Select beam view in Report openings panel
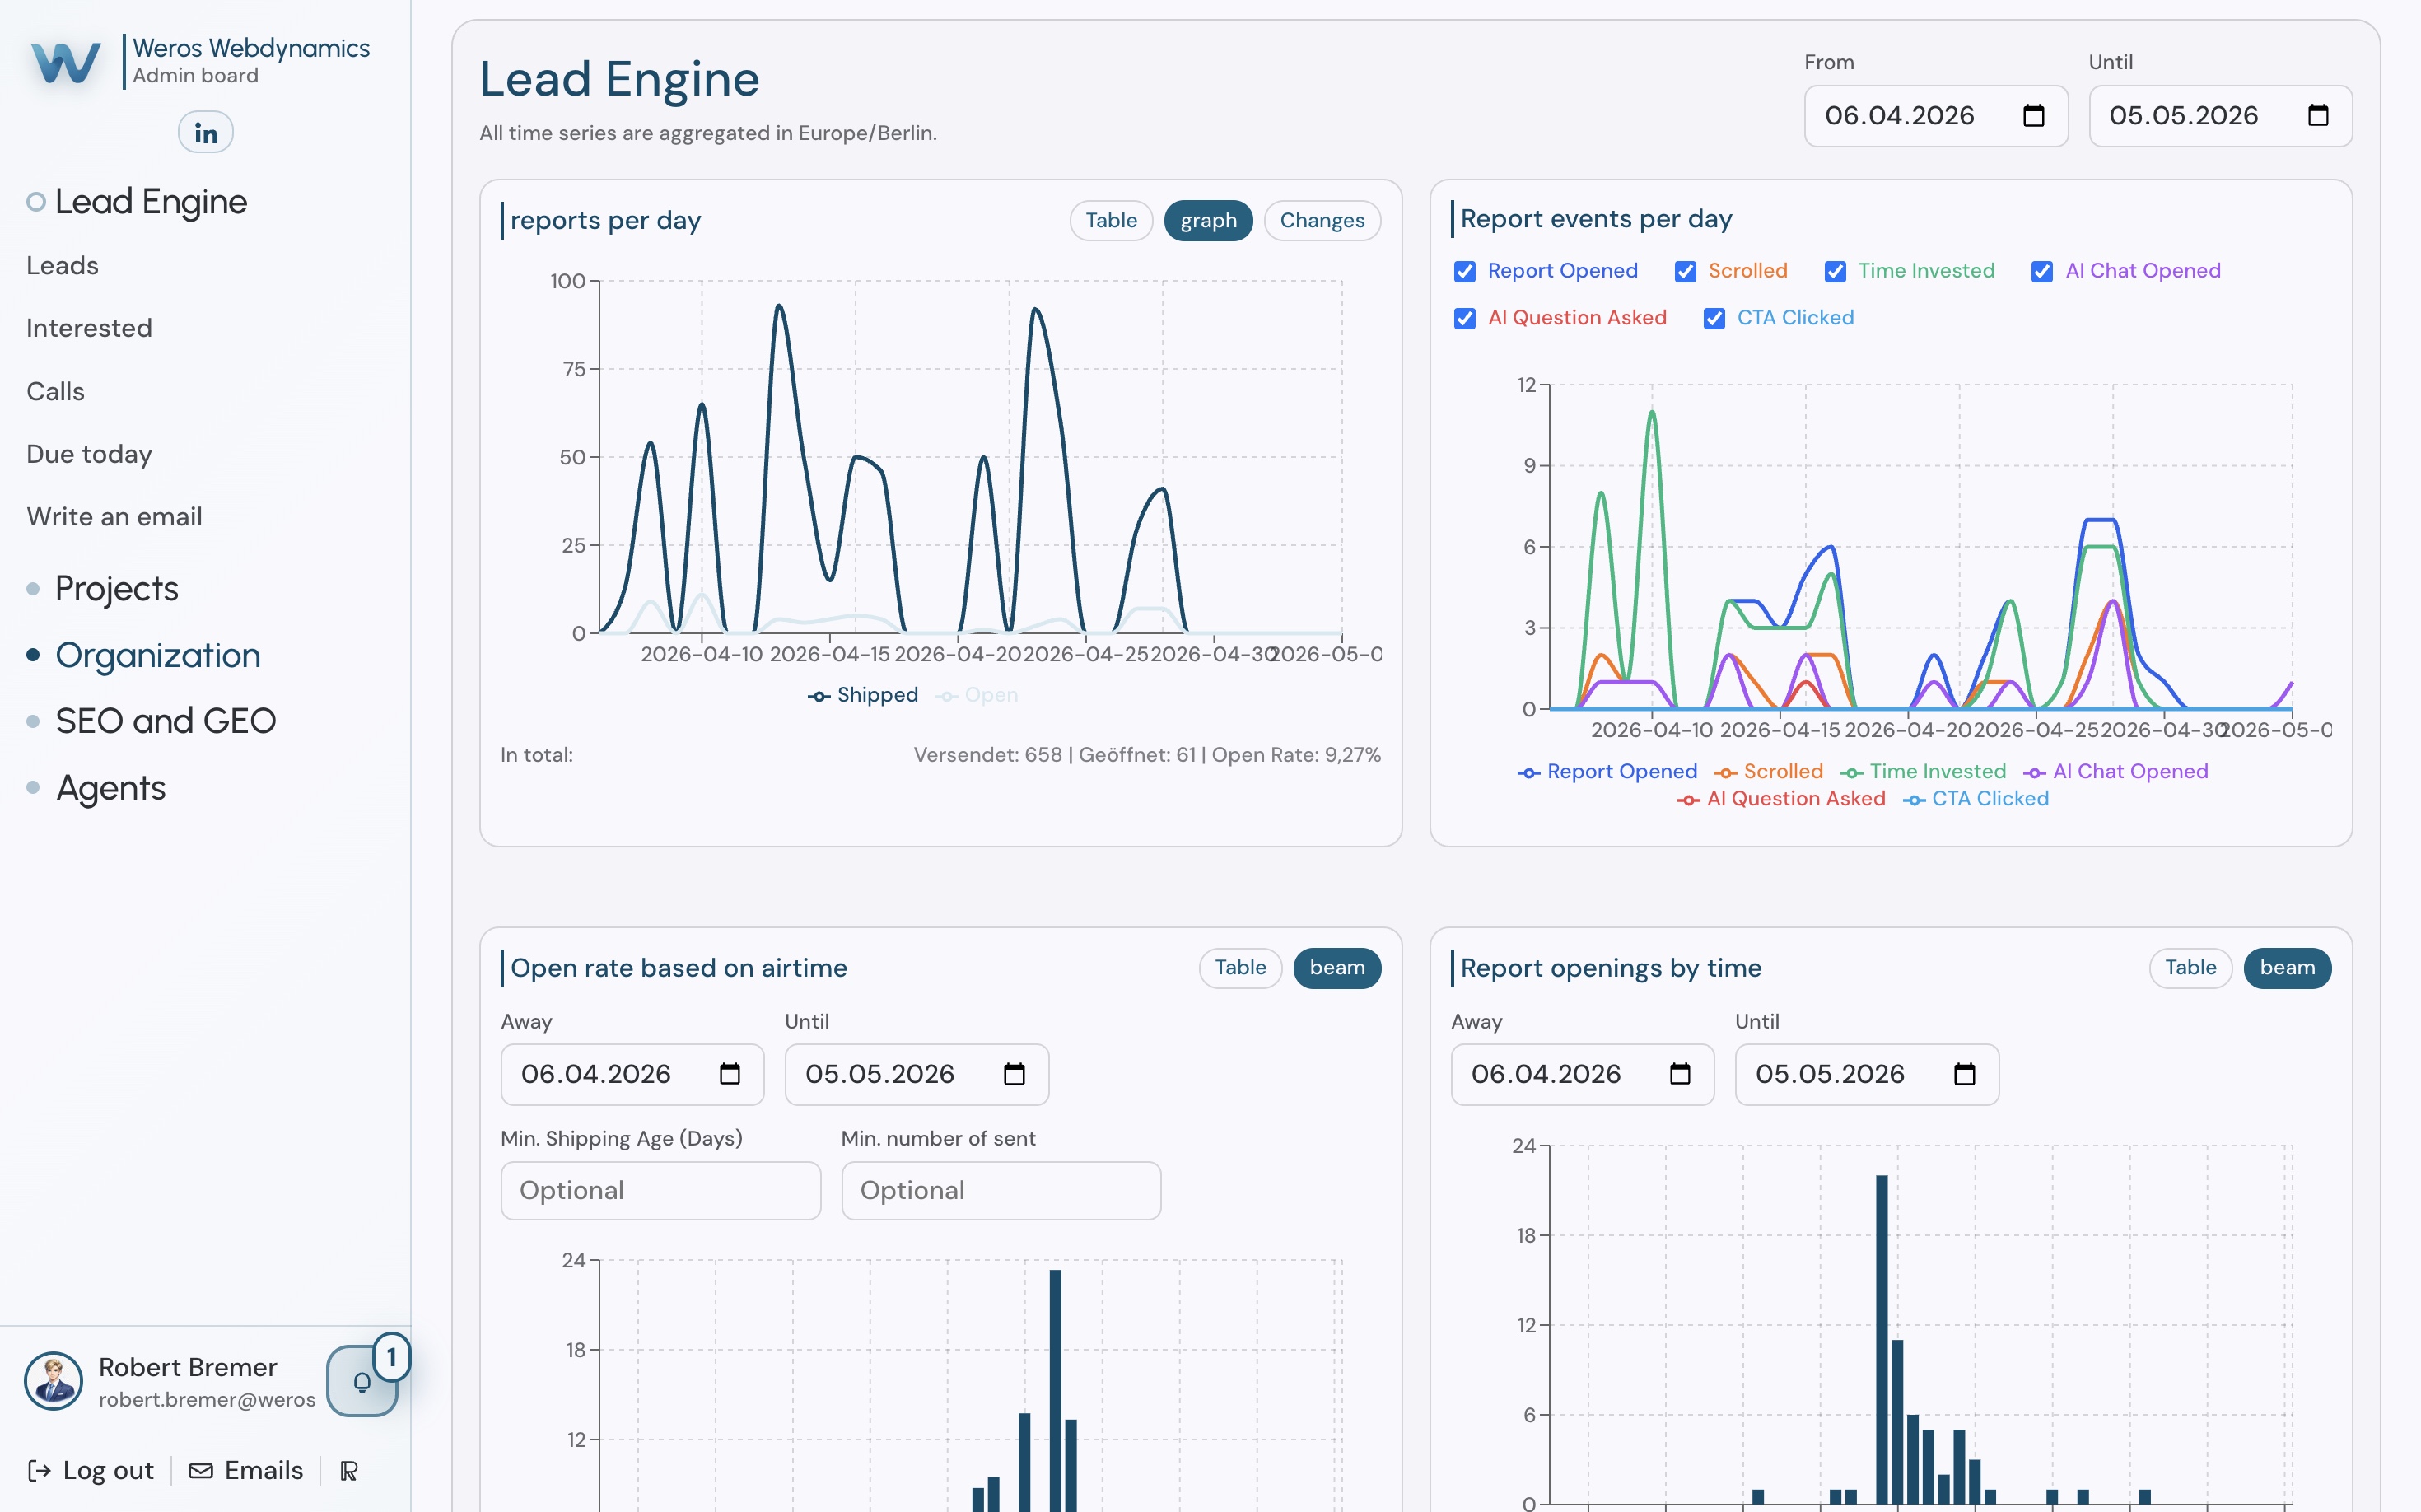 click(2287, 968)
